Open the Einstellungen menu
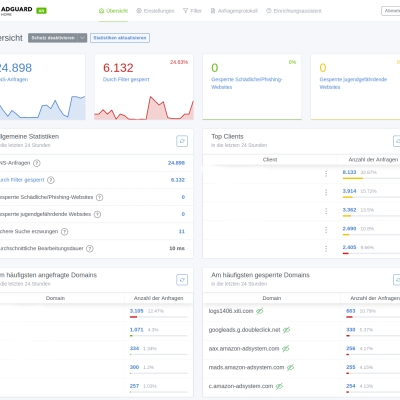400x400 pixels. click(x=155, y=11)
